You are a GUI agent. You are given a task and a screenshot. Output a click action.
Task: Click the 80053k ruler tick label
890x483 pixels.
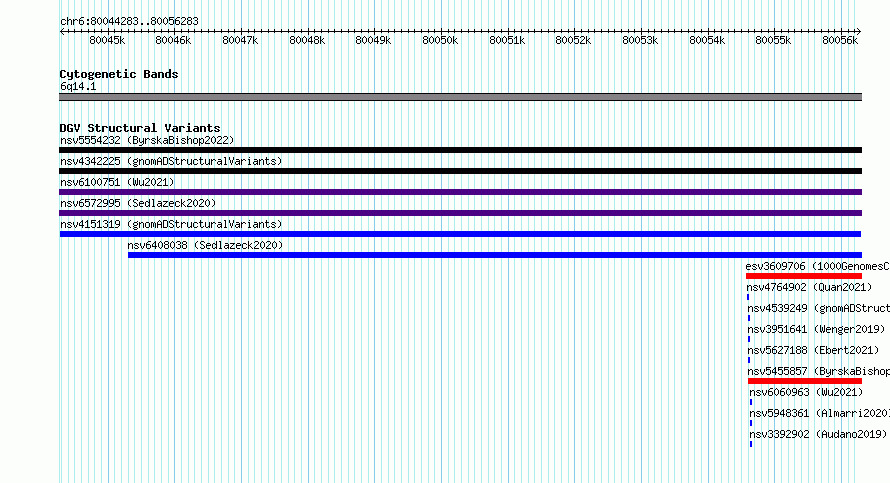pos(640,40)
